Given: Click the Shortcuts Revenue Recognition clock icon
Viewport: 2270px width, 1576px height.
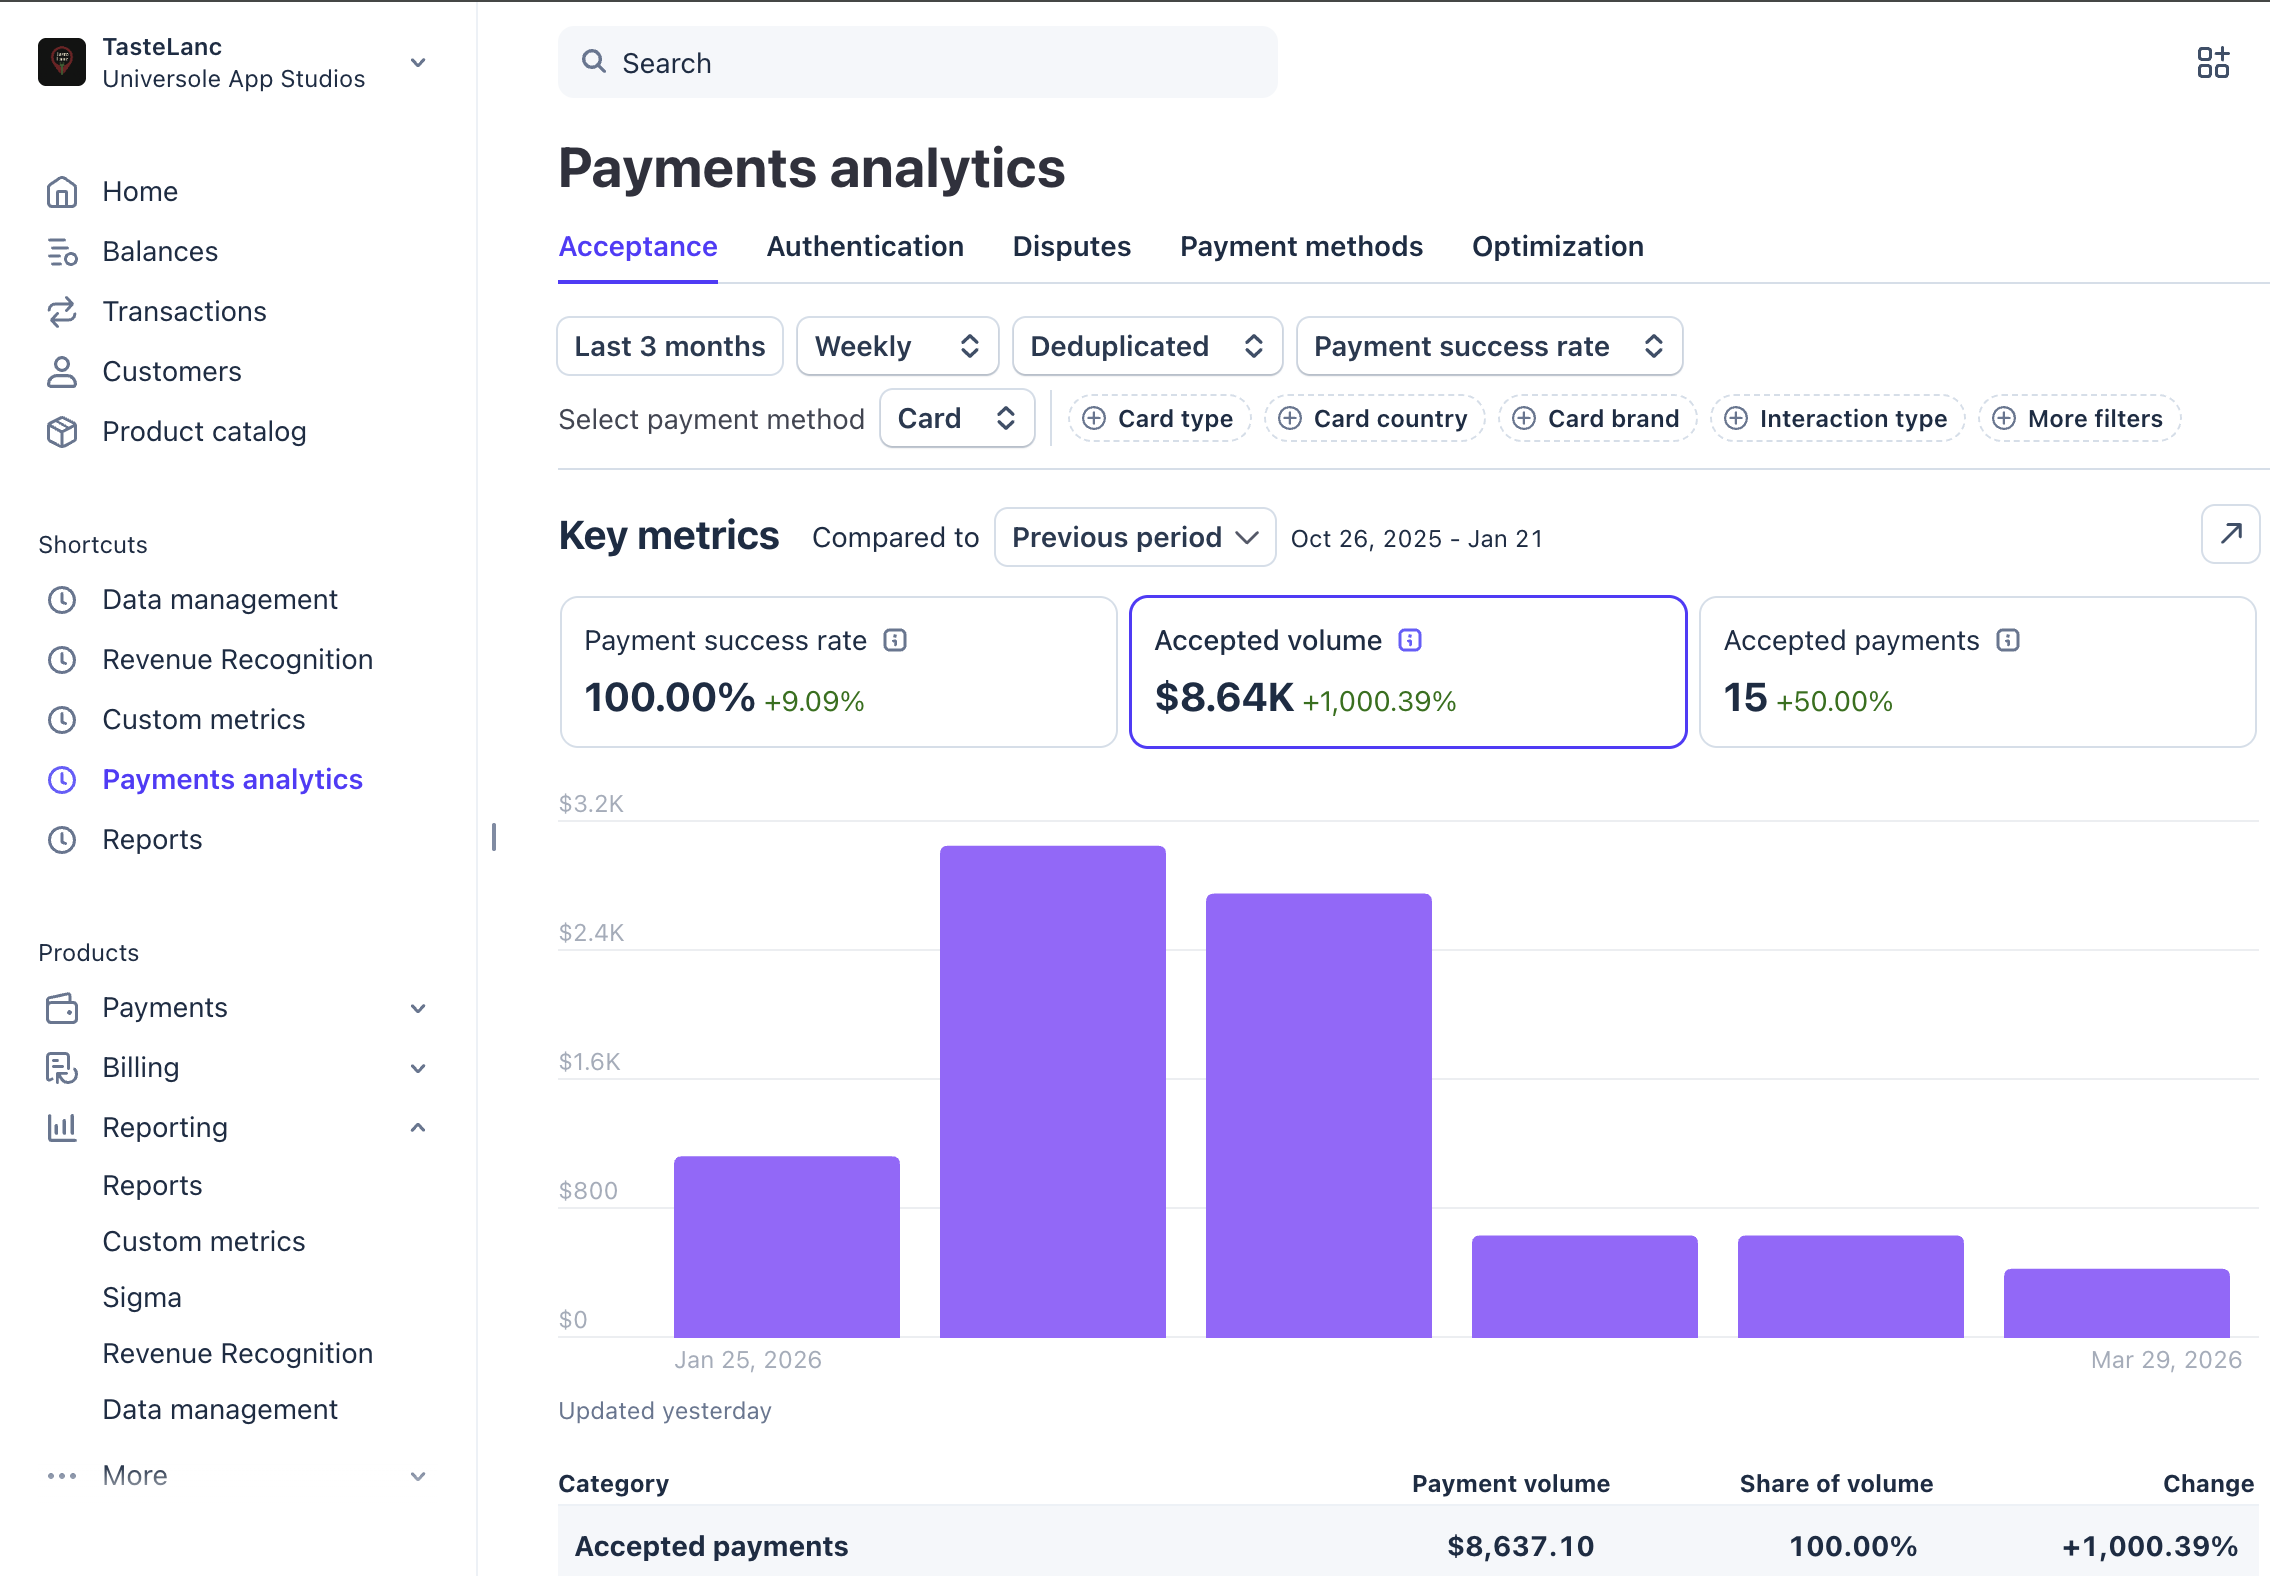Looking at the screenshot, I should point(62,660).
